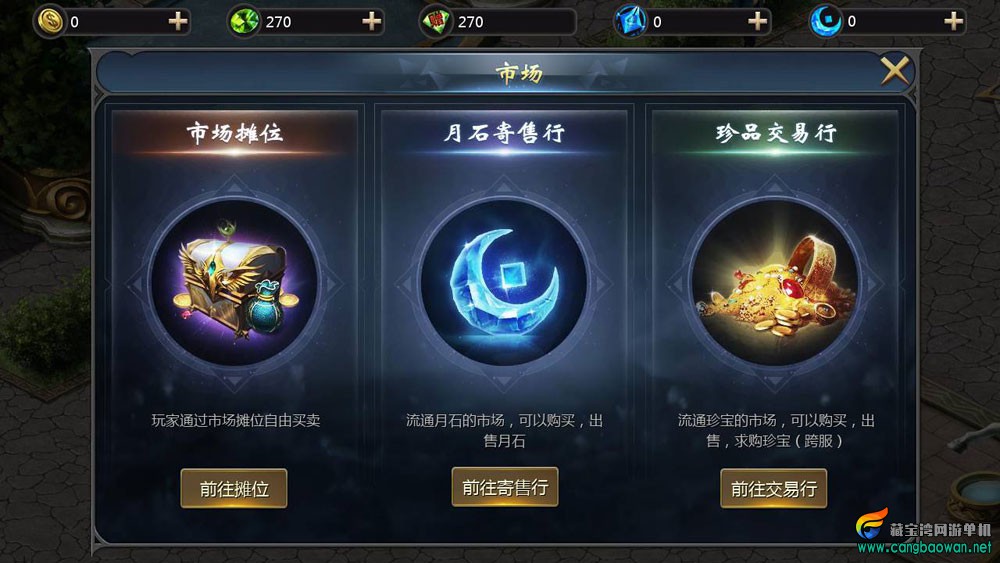The height and width of the screenshot is (563, 1000).
Task: Add gold coins with plus button
Action: click(x=178, y=22)
